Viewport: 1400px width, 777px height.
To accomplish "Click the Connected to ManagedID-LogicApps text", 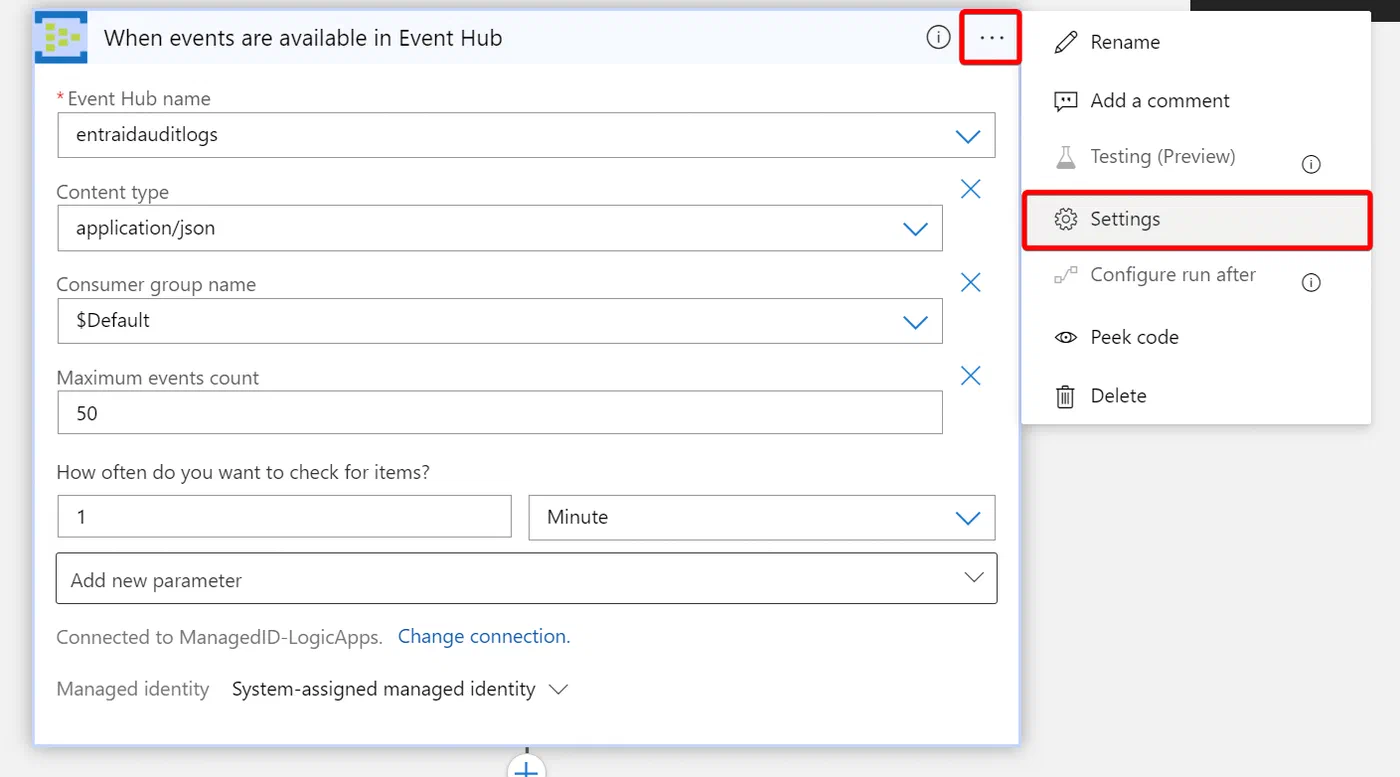I will tap(219, 637).
